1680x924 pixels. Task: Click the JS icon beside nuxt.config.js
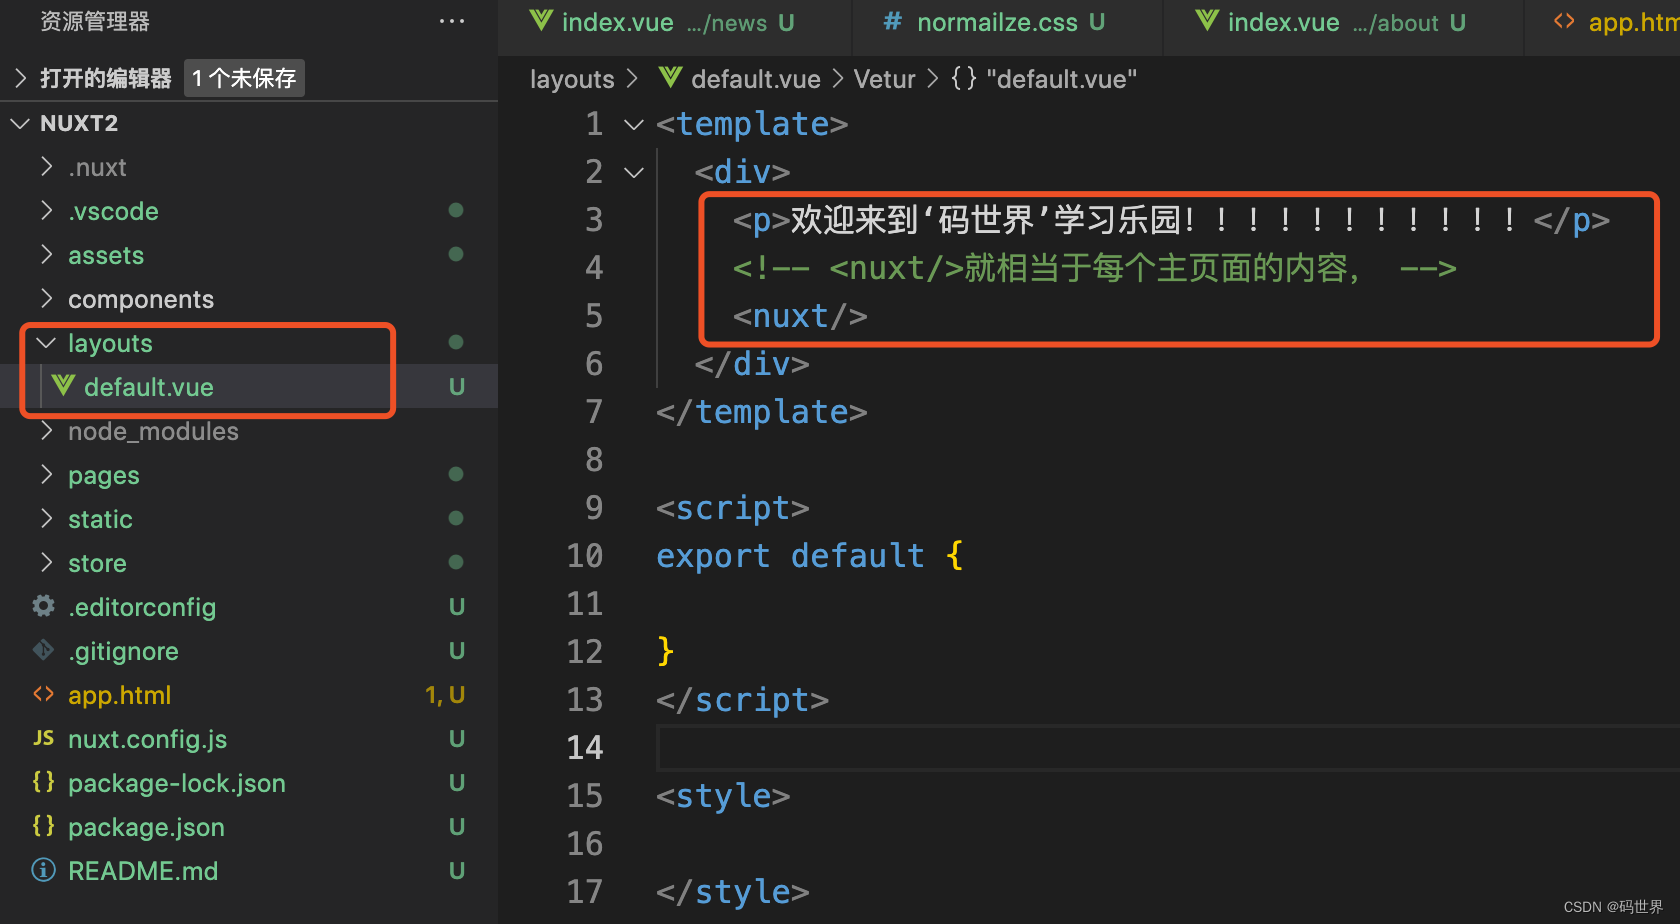tap(44, 738)
